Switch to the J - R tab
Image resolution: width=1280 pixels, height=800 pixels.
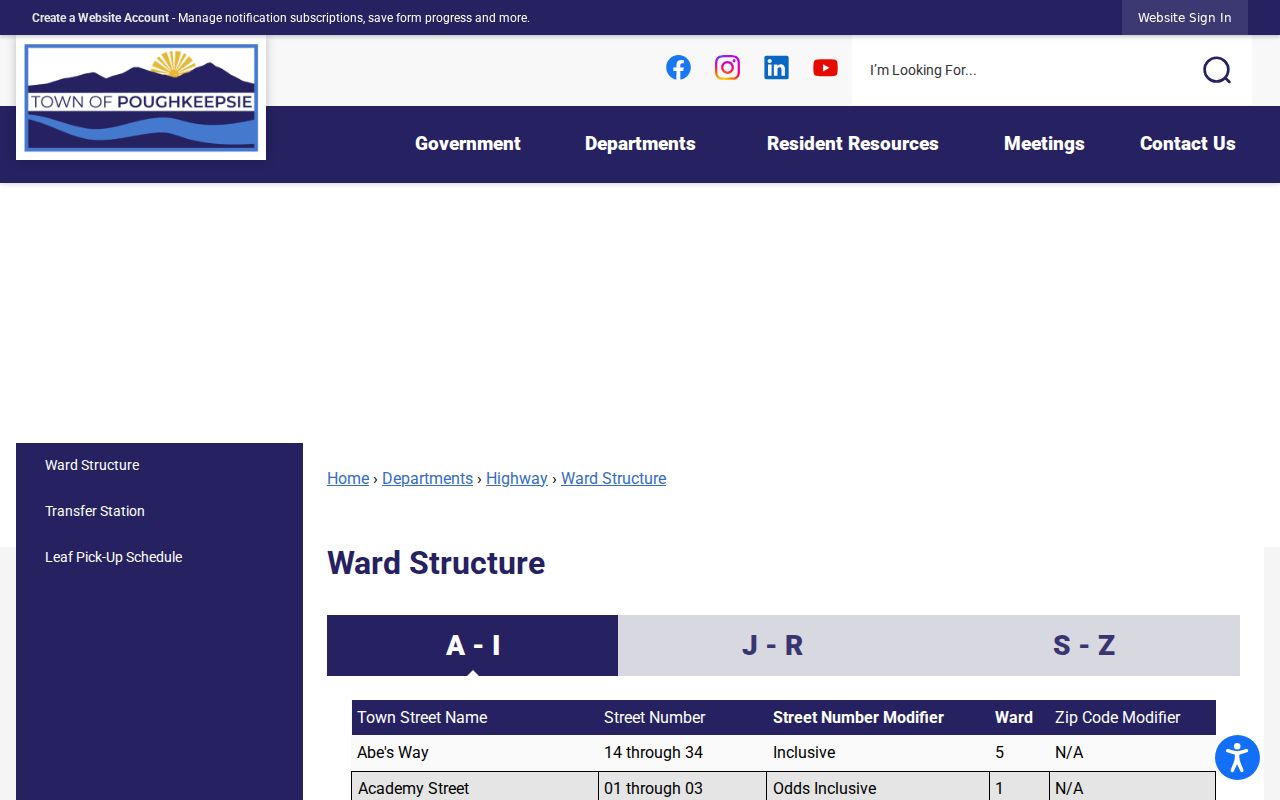(x=773, y=645)
